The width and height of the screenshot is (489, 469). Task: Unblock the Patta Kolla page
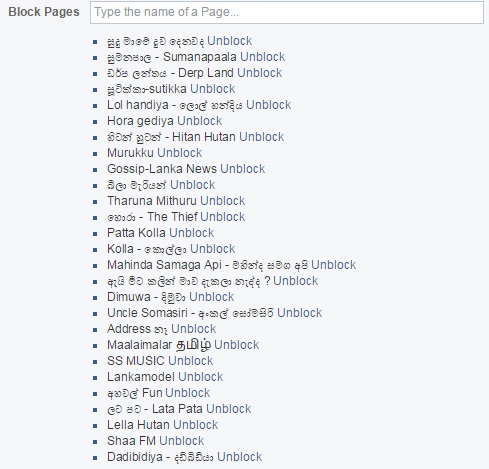(192, 233)
